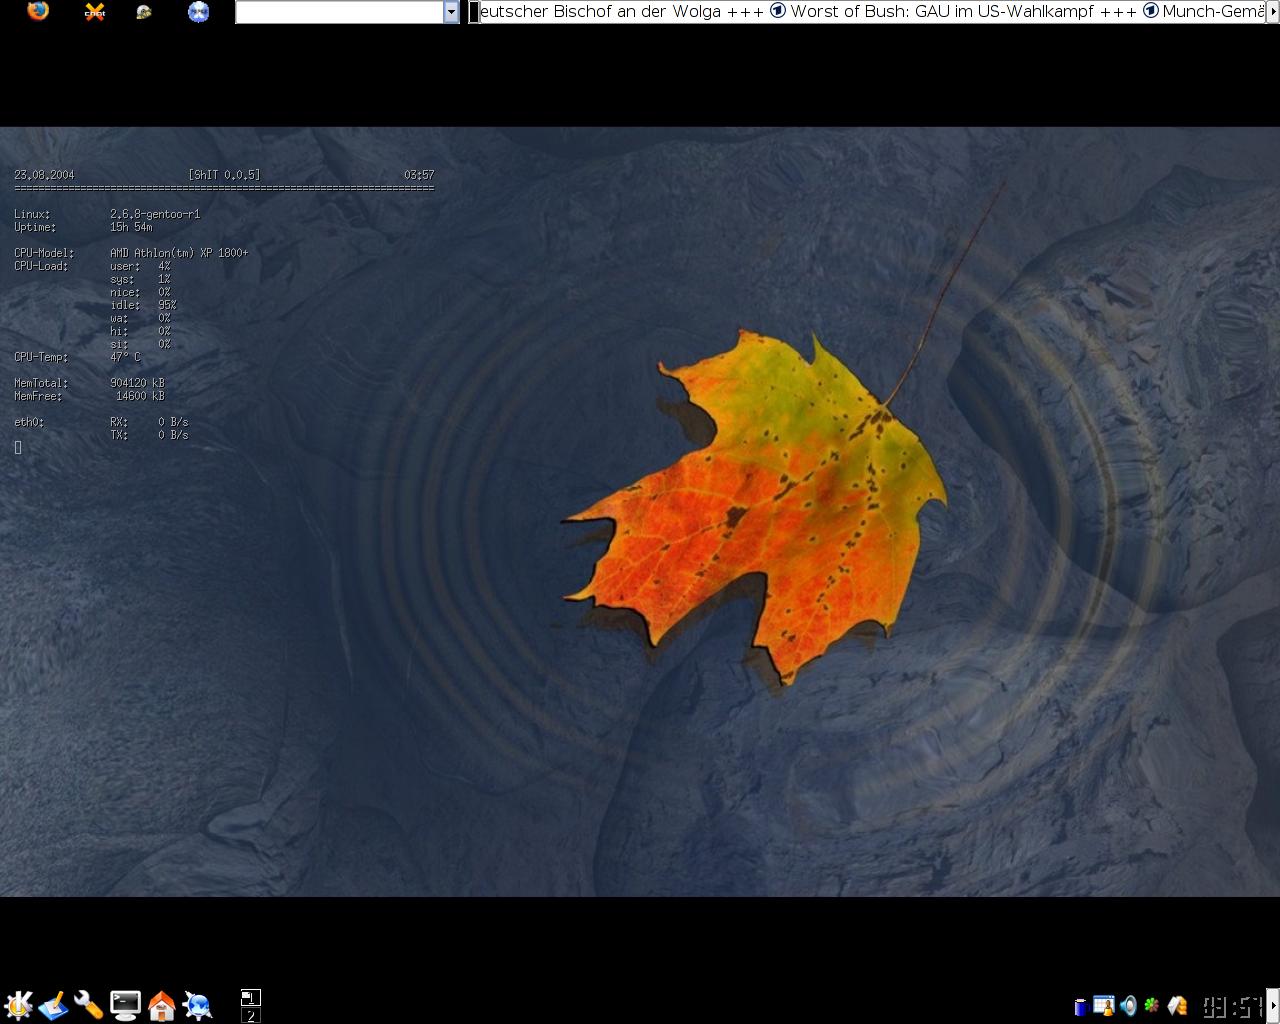Switch to virtual desktop 1

[x=250, y=997]
